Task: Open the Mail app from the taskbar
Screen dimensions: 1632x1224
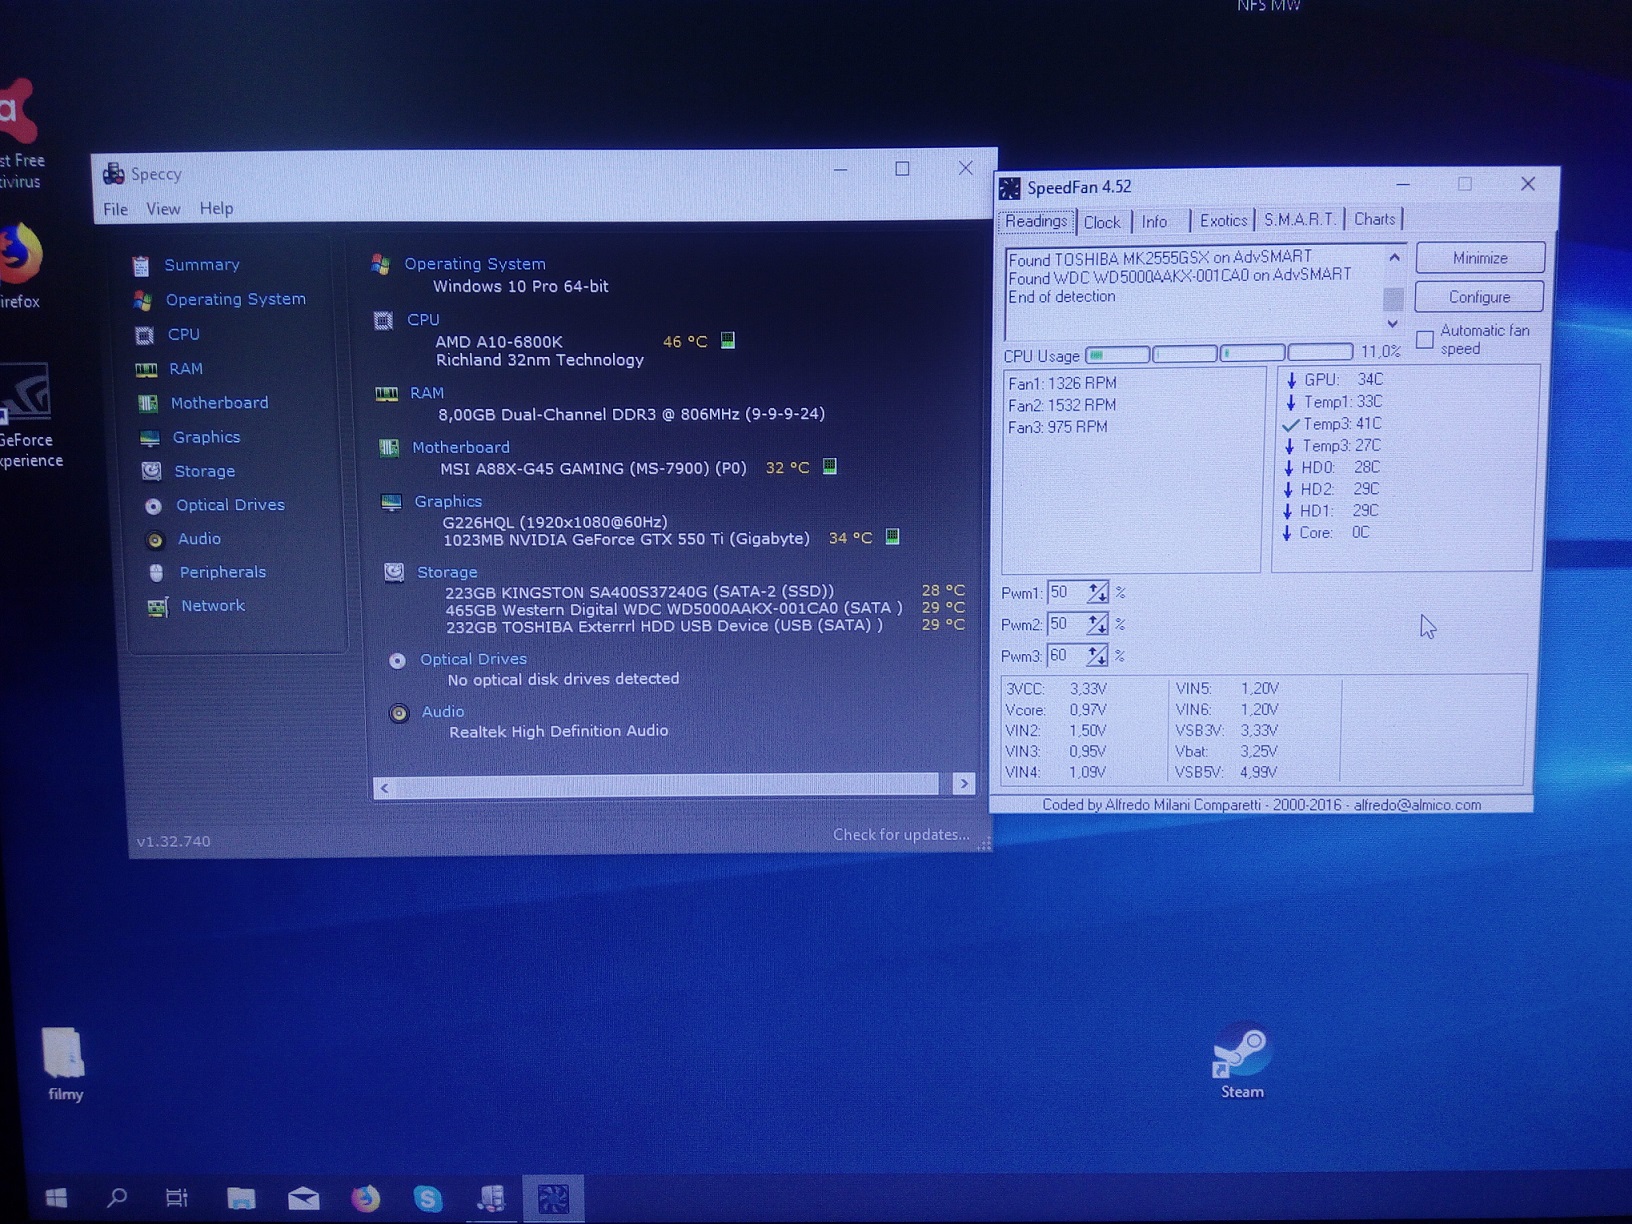Action: click(x=303, y=1198)
